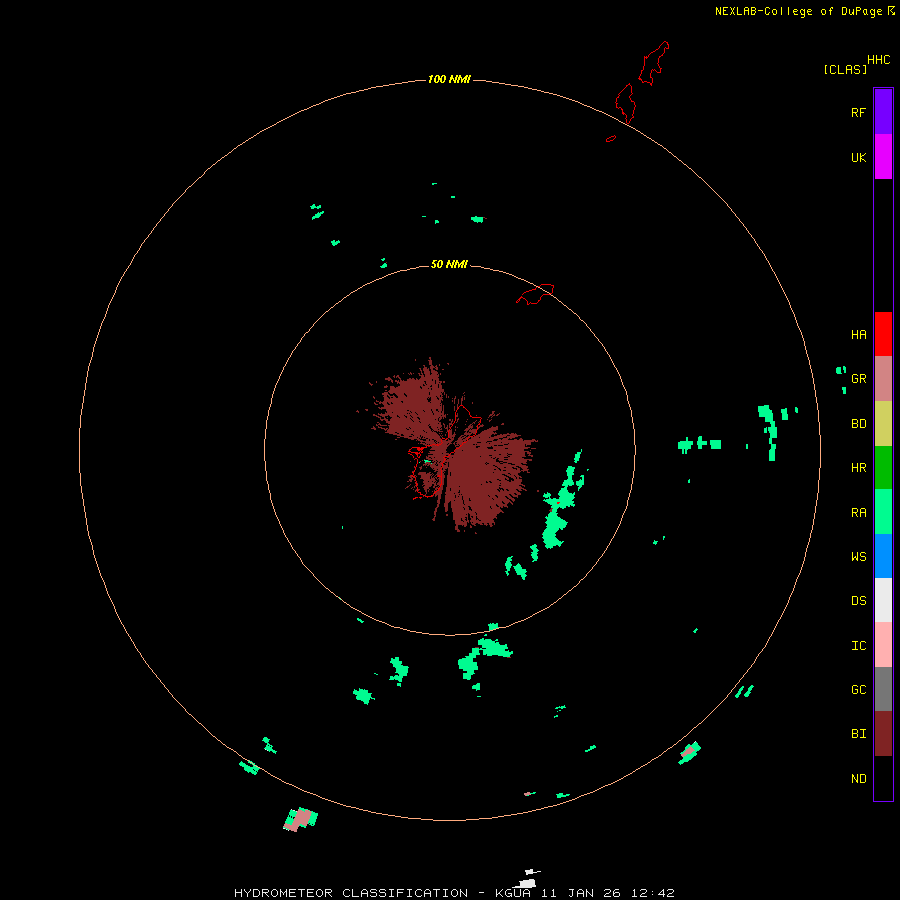The width and height of the screenshot is (900, 900).
Task: Click the '[CLAS]' units label
Action: tap(845, 69)
